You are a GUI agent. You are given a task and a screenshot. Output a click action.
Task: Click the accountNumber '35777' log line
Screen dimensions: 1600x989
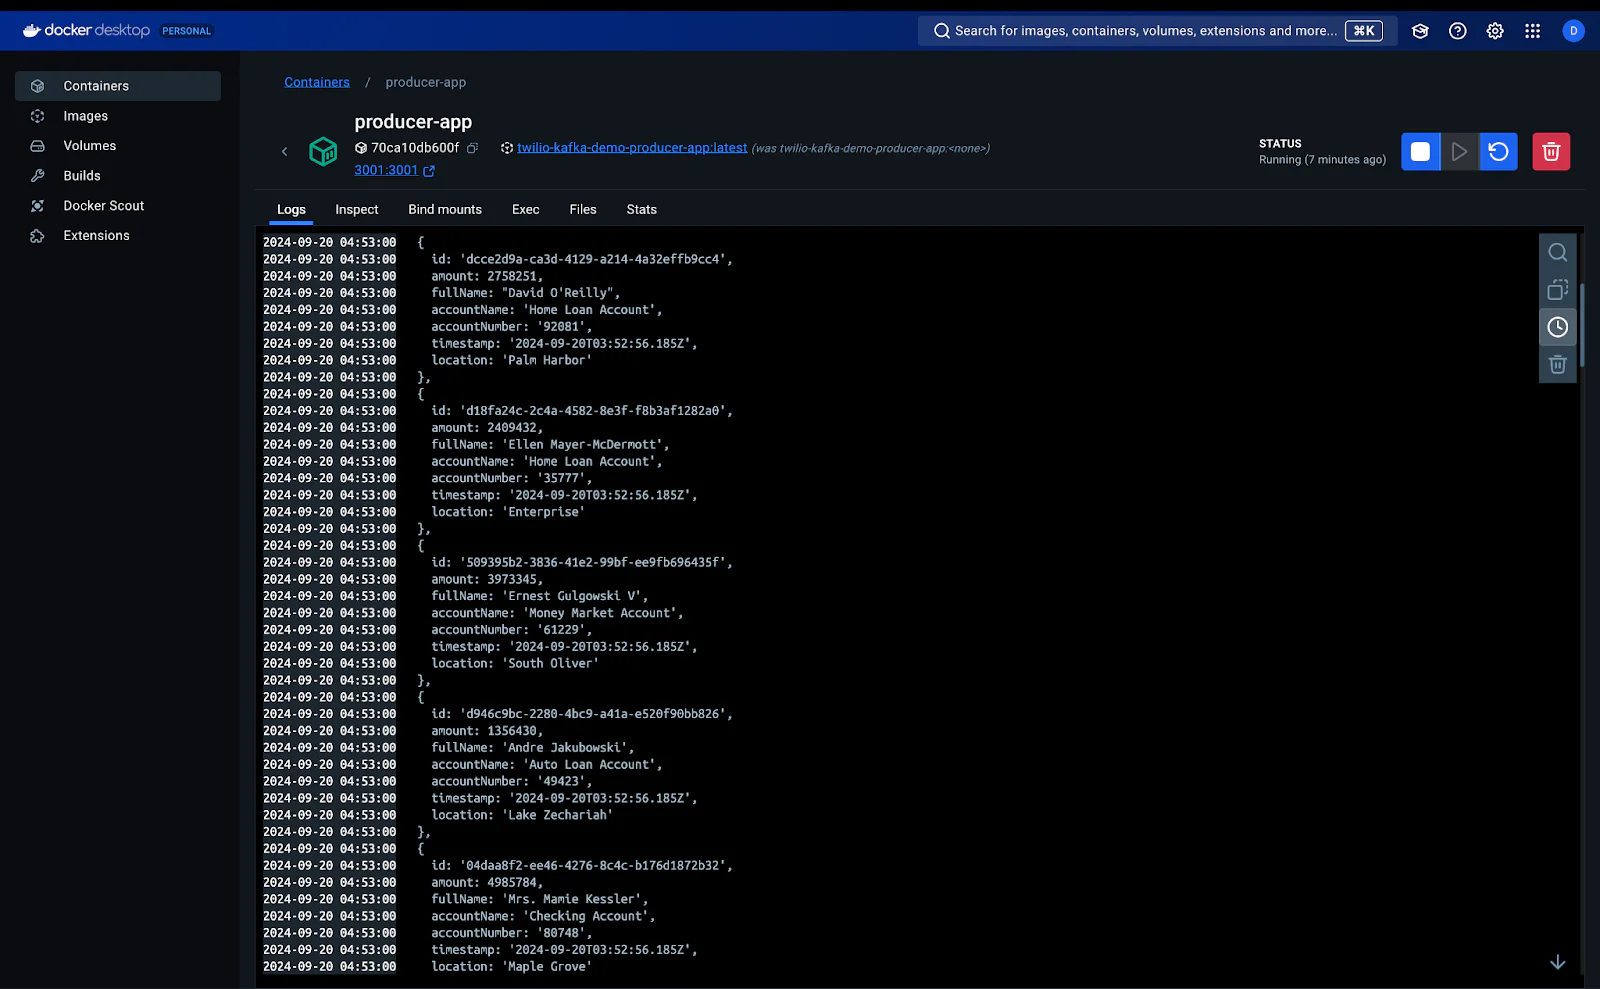[511, 478]
